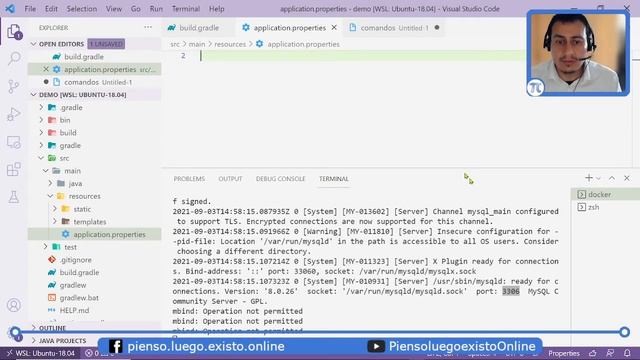Expand the static folder
This screenshot has height=360, width=640.
point(55,209)
